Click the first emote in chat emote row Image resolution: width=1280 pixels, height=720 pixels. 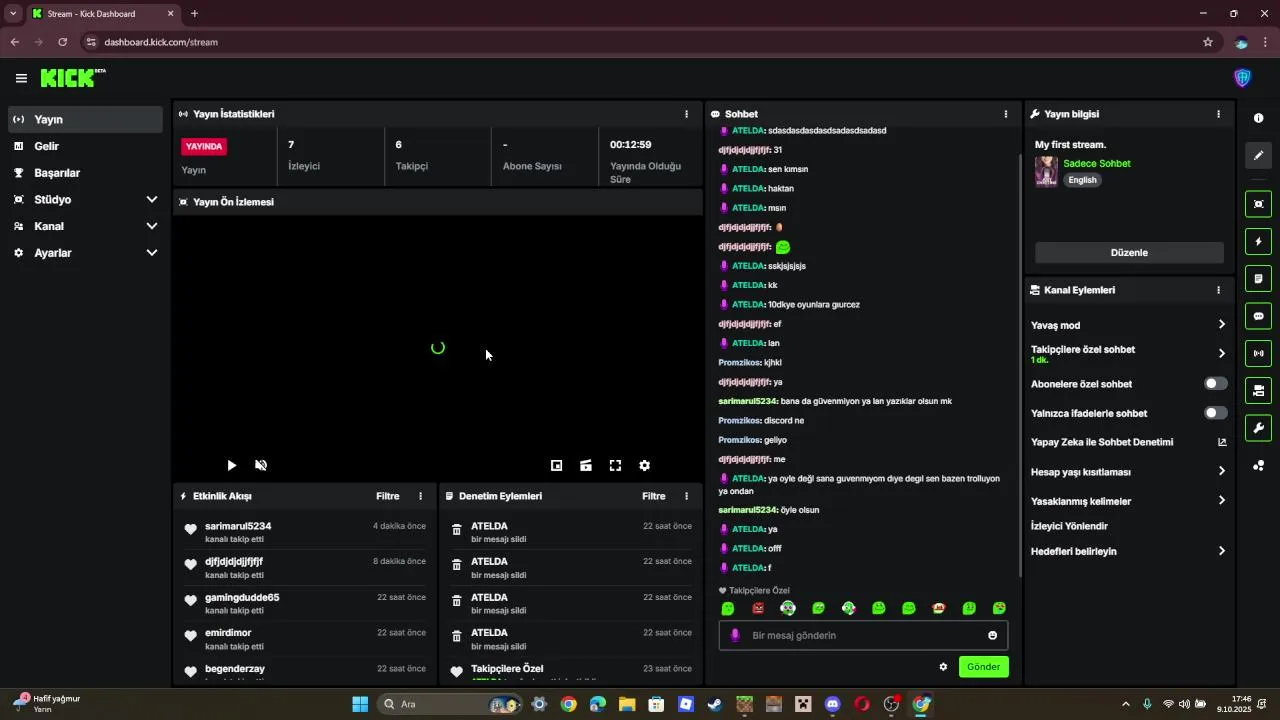[x=728, y=608]
